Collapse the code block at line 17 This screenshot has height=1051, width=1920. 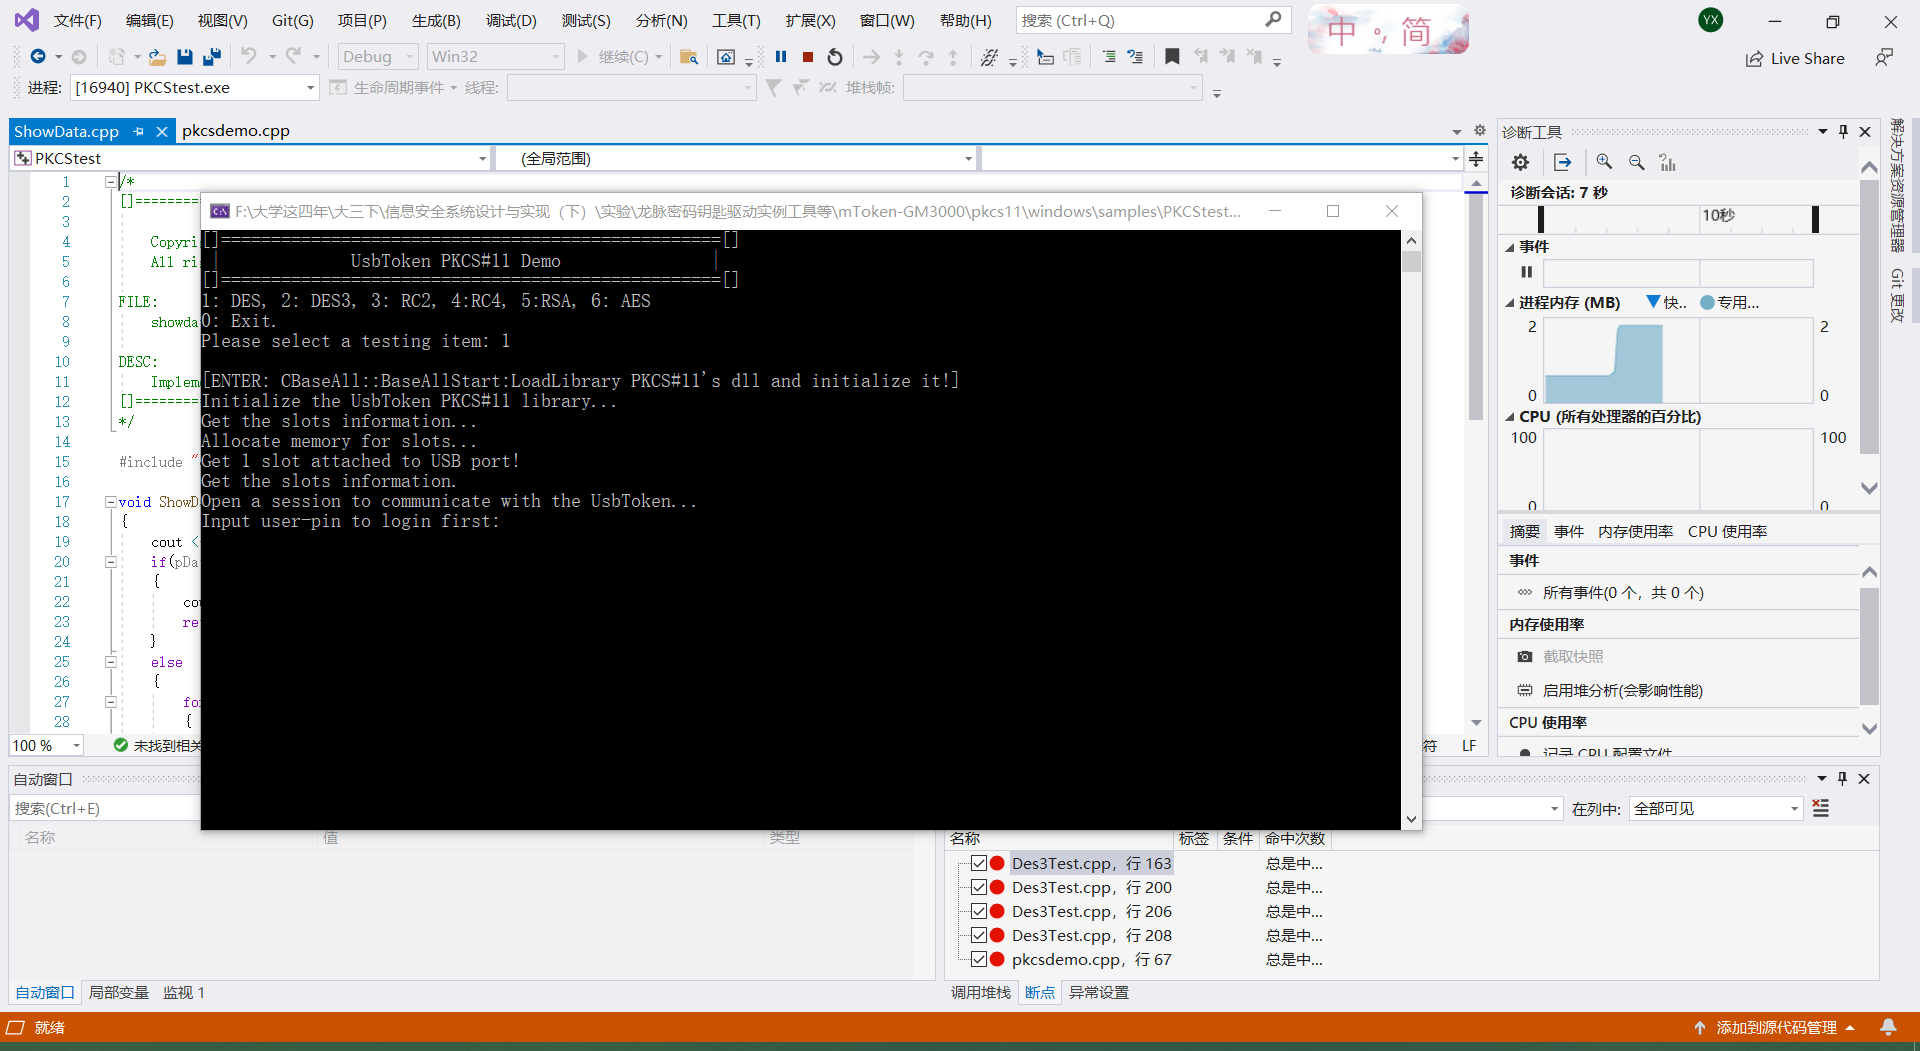[111, 502]
